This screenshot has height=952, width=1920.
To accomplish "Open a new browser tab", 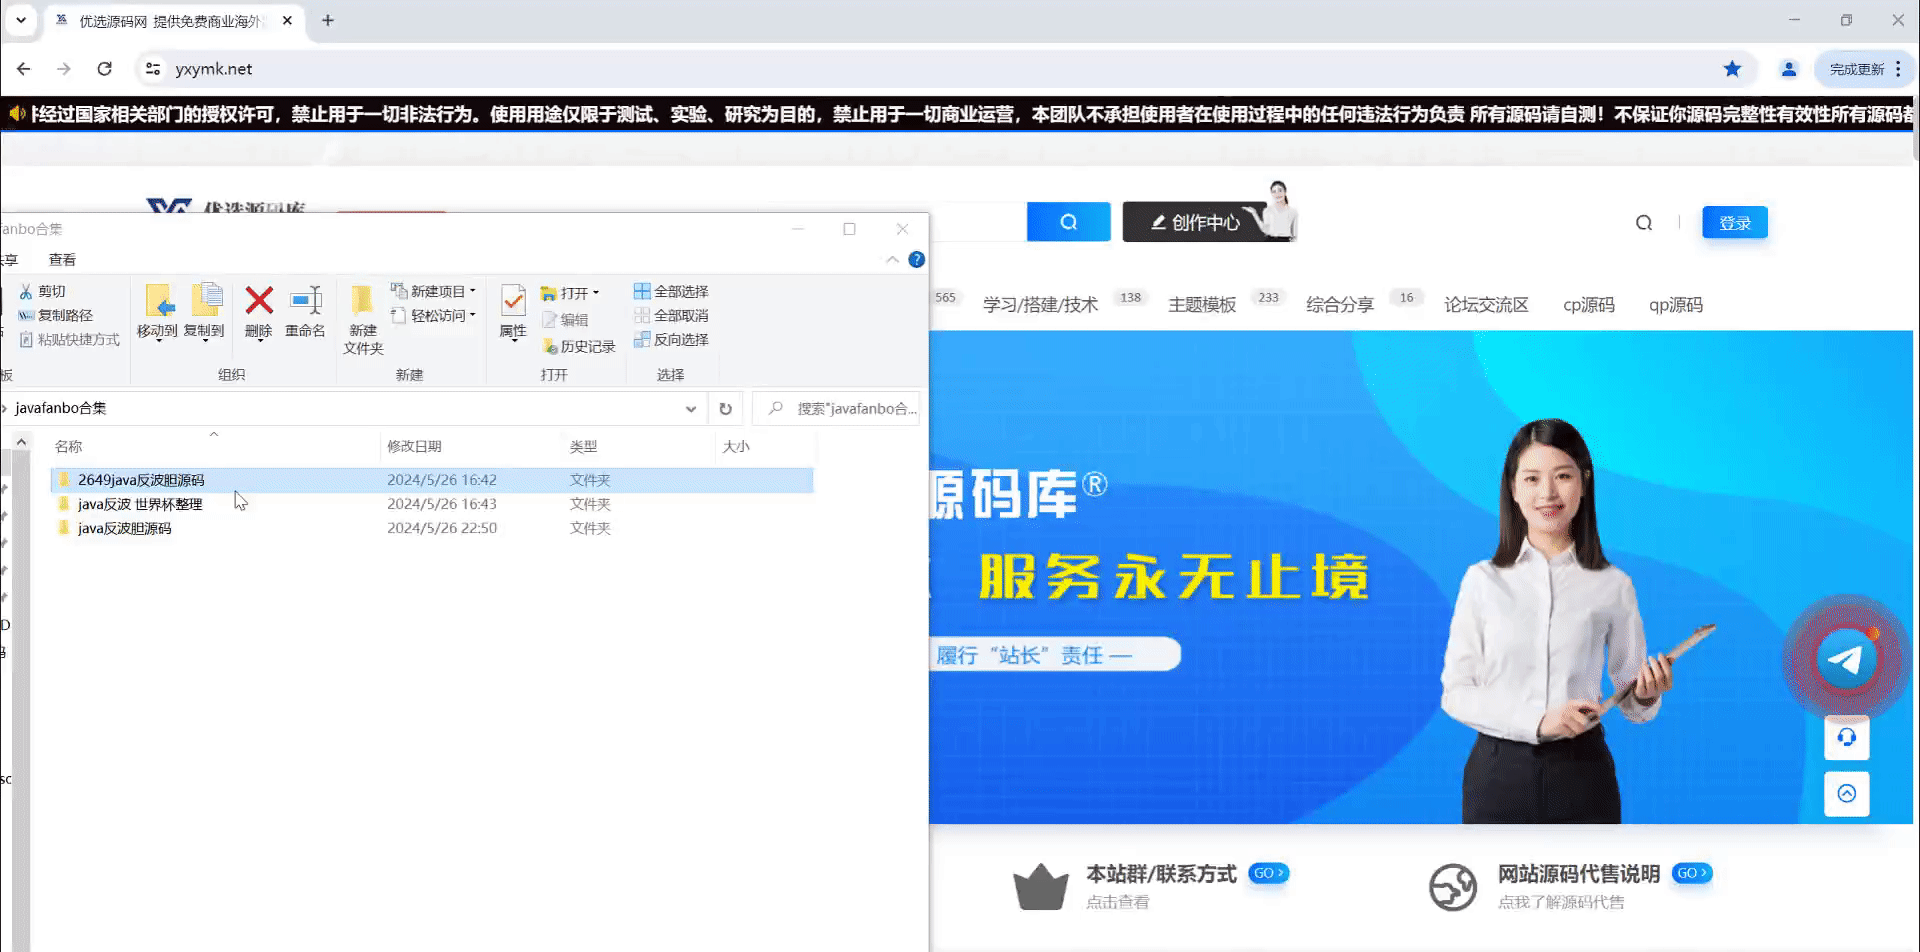I will 327,20.
